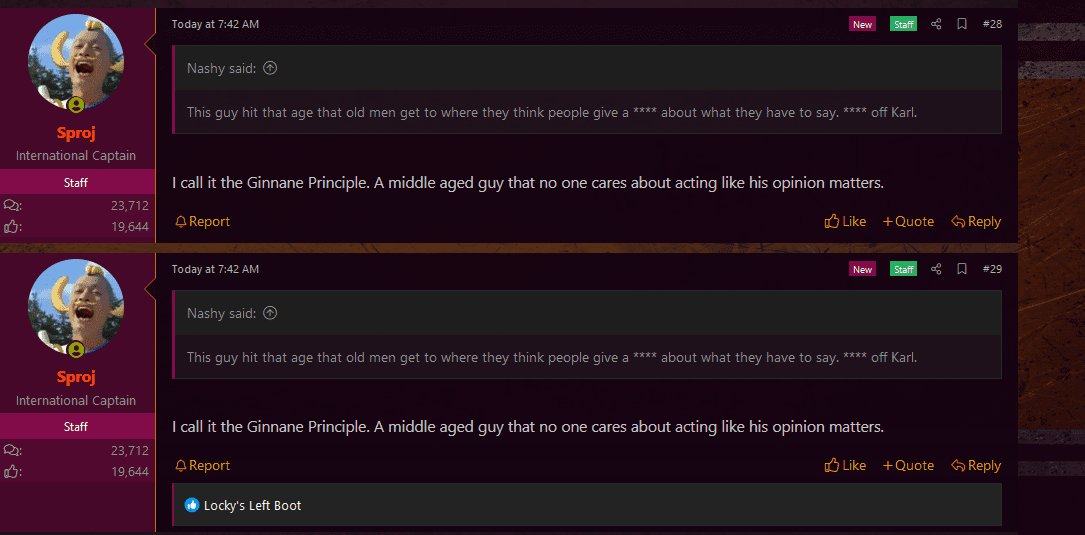Jump to Nashy's original post in #28 quote
Screen dimensions: 1085x535
point(271,68)
